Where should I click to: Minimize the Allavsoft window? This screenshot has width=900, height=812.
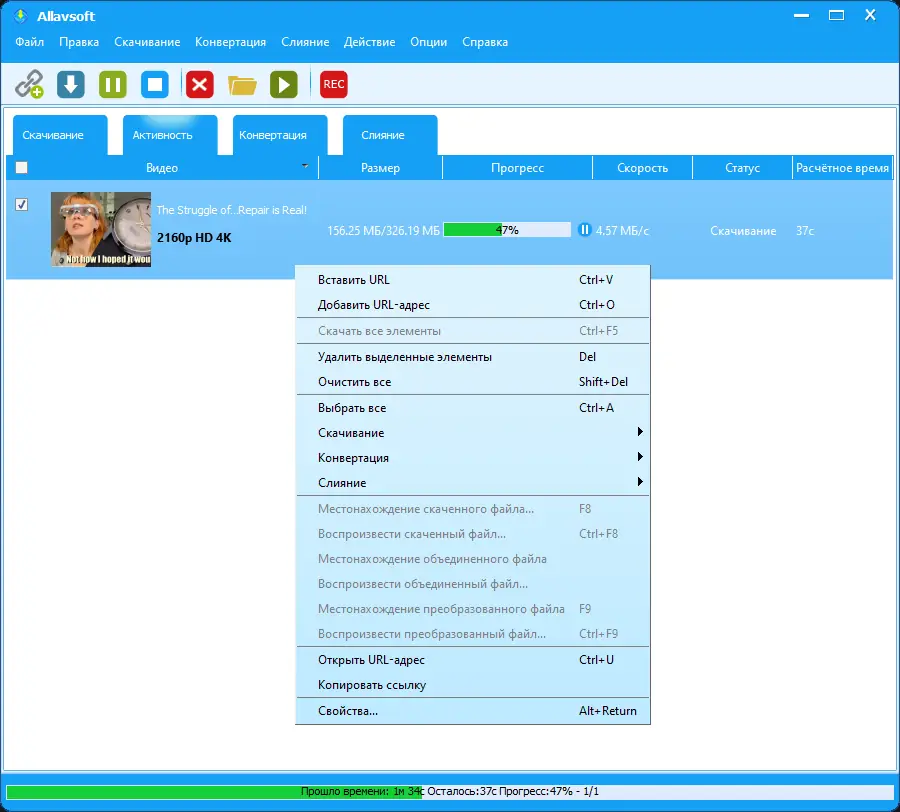click(x=801, y=15)
